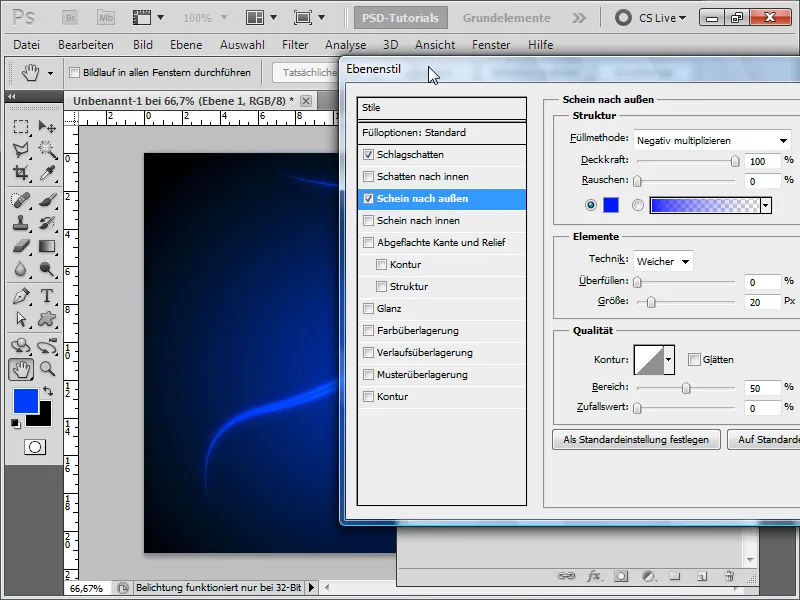Select the Path Selection tool

[20, 319]
